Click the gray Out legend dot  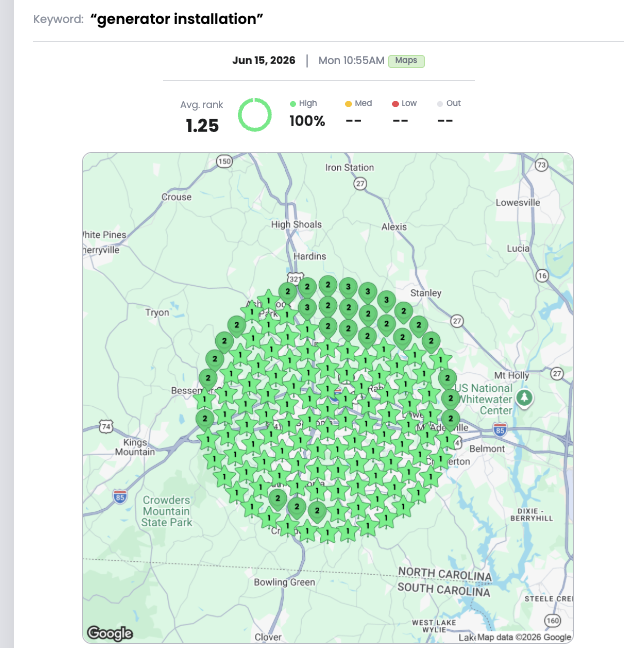[x=440, y=104]
